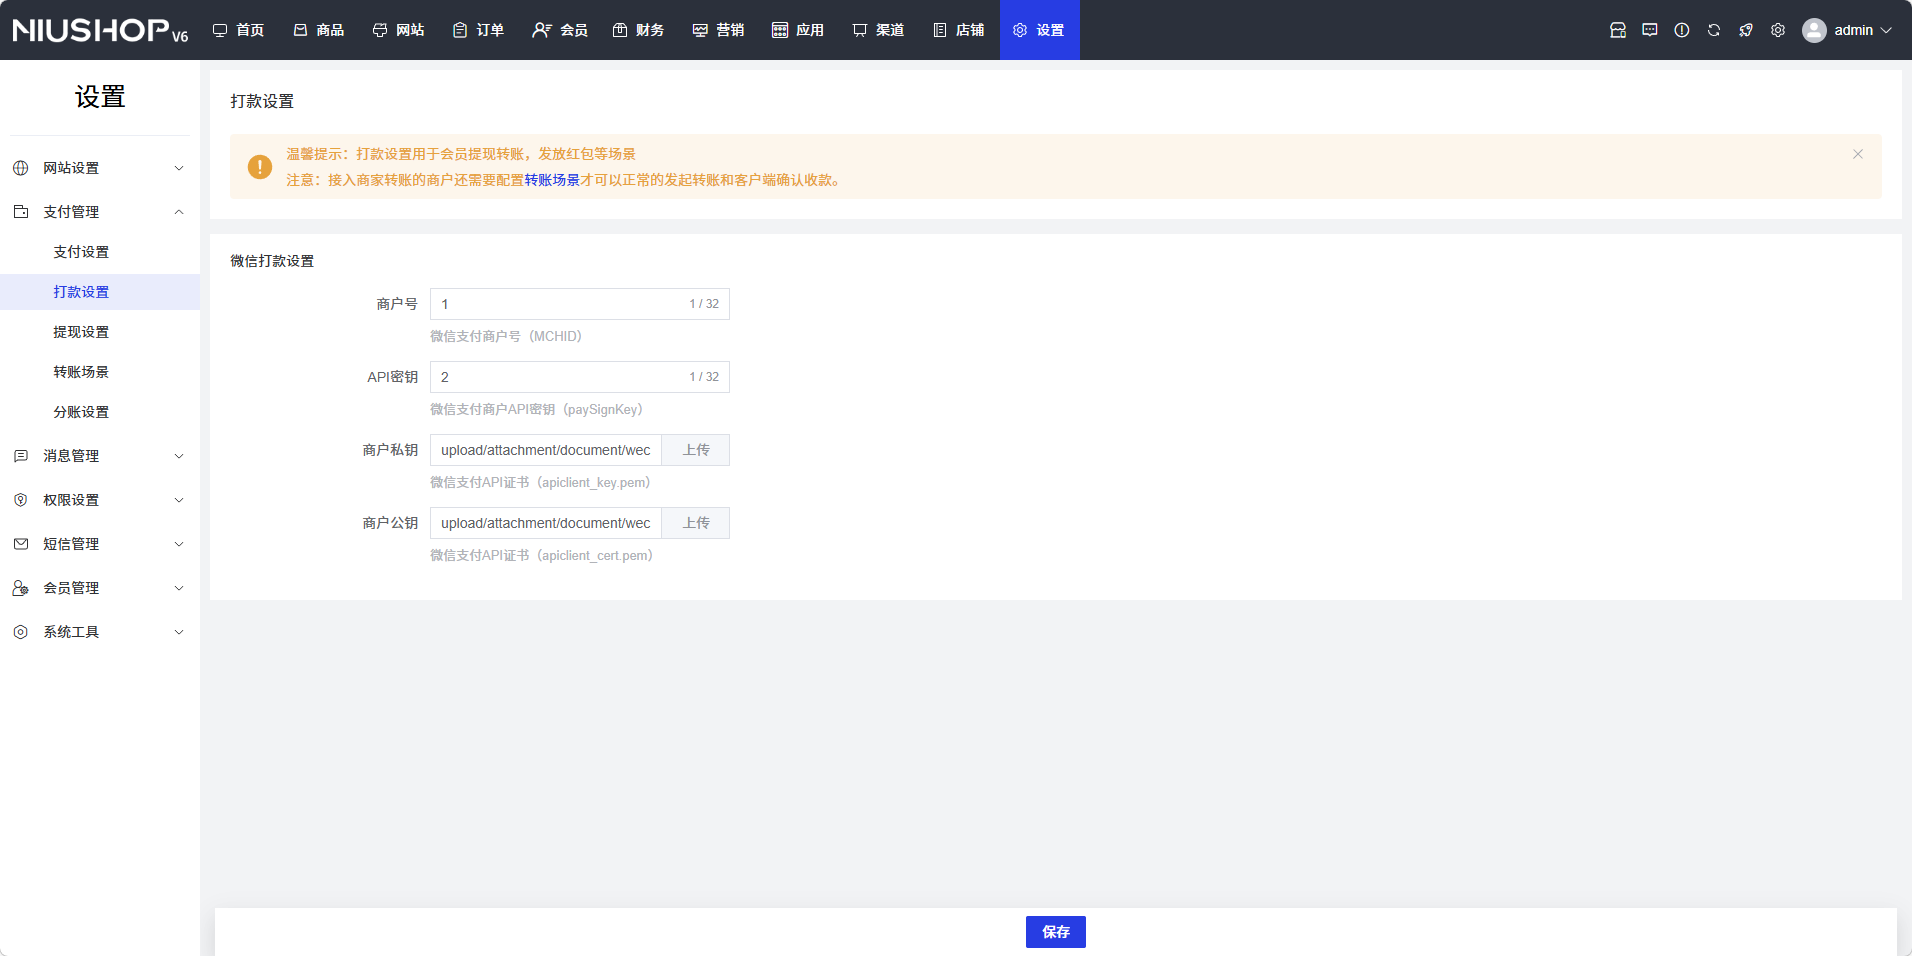The height and width of the screenshot is (956, 1912).
Task: Go to 营销 in the top navigation
Action: (718, 30)
